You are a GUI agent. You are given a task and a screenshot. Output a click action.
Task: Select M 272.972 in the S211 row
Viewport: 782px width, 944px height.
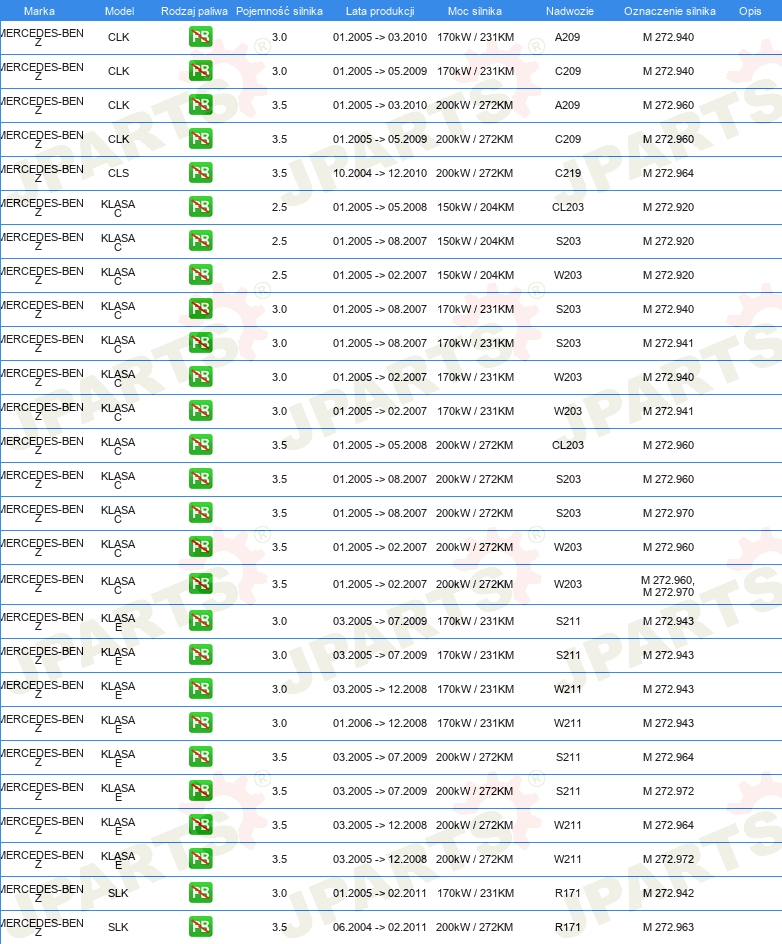[x=668, y=791]
